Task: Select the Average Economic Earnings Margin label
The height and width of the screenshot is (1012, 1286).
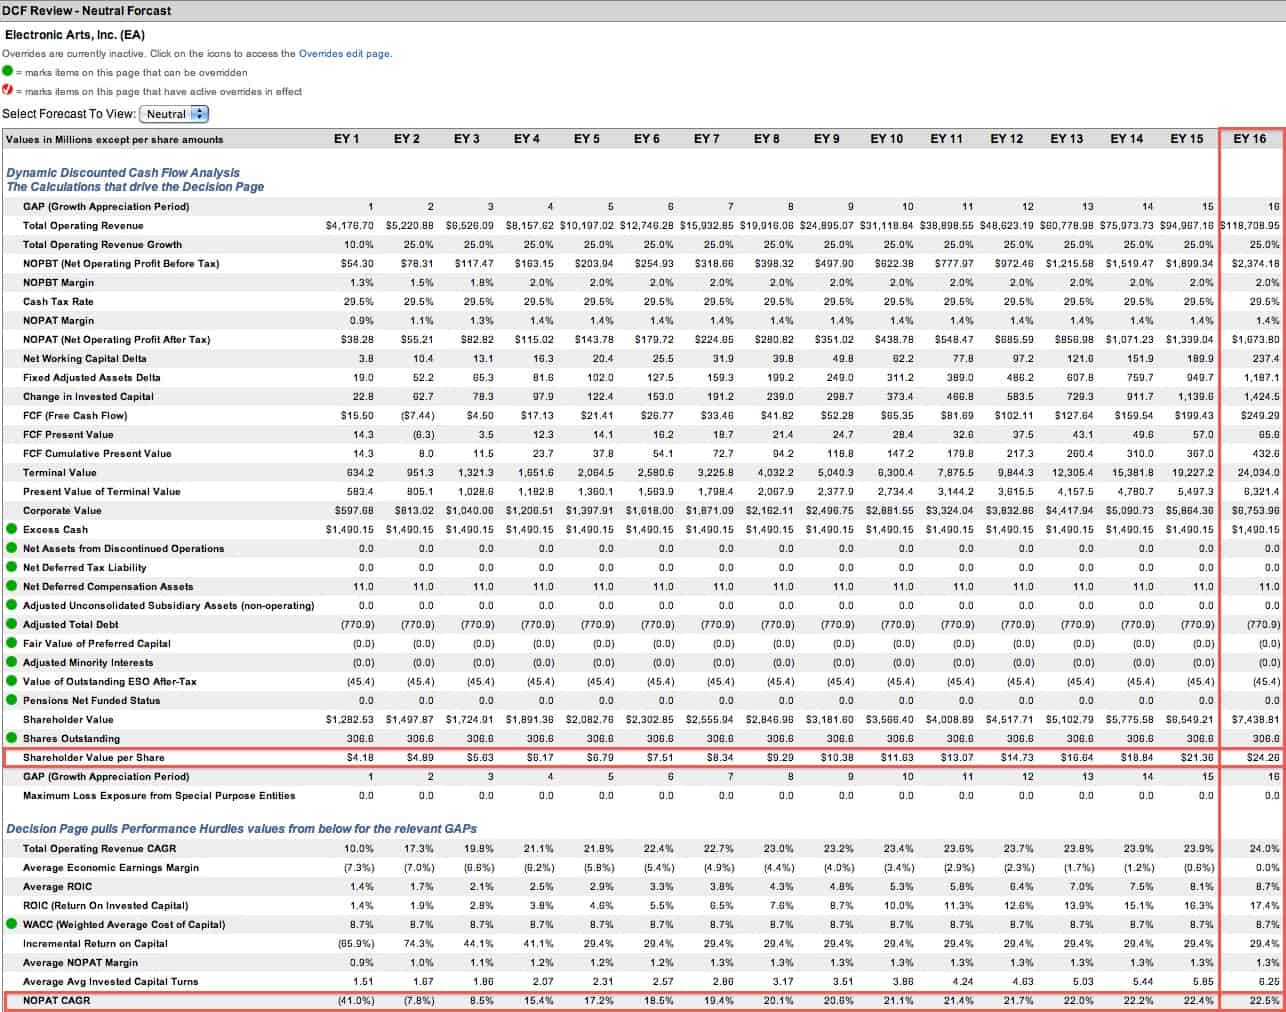Action: point(111,867)
